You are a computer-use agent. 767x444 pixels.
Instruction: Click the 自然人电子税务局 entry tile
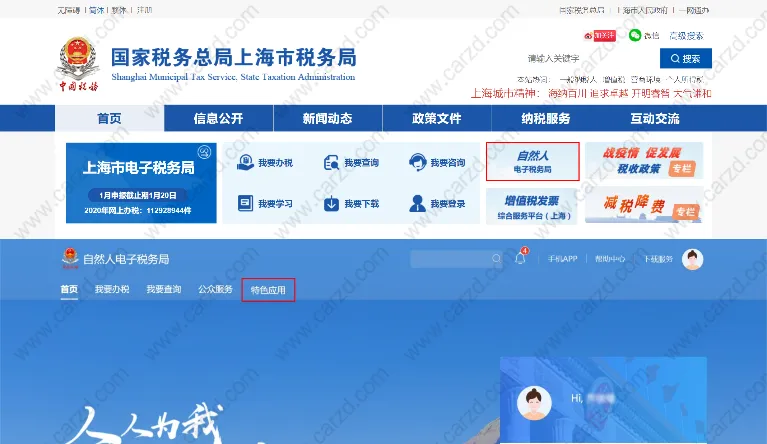(533, 161)
